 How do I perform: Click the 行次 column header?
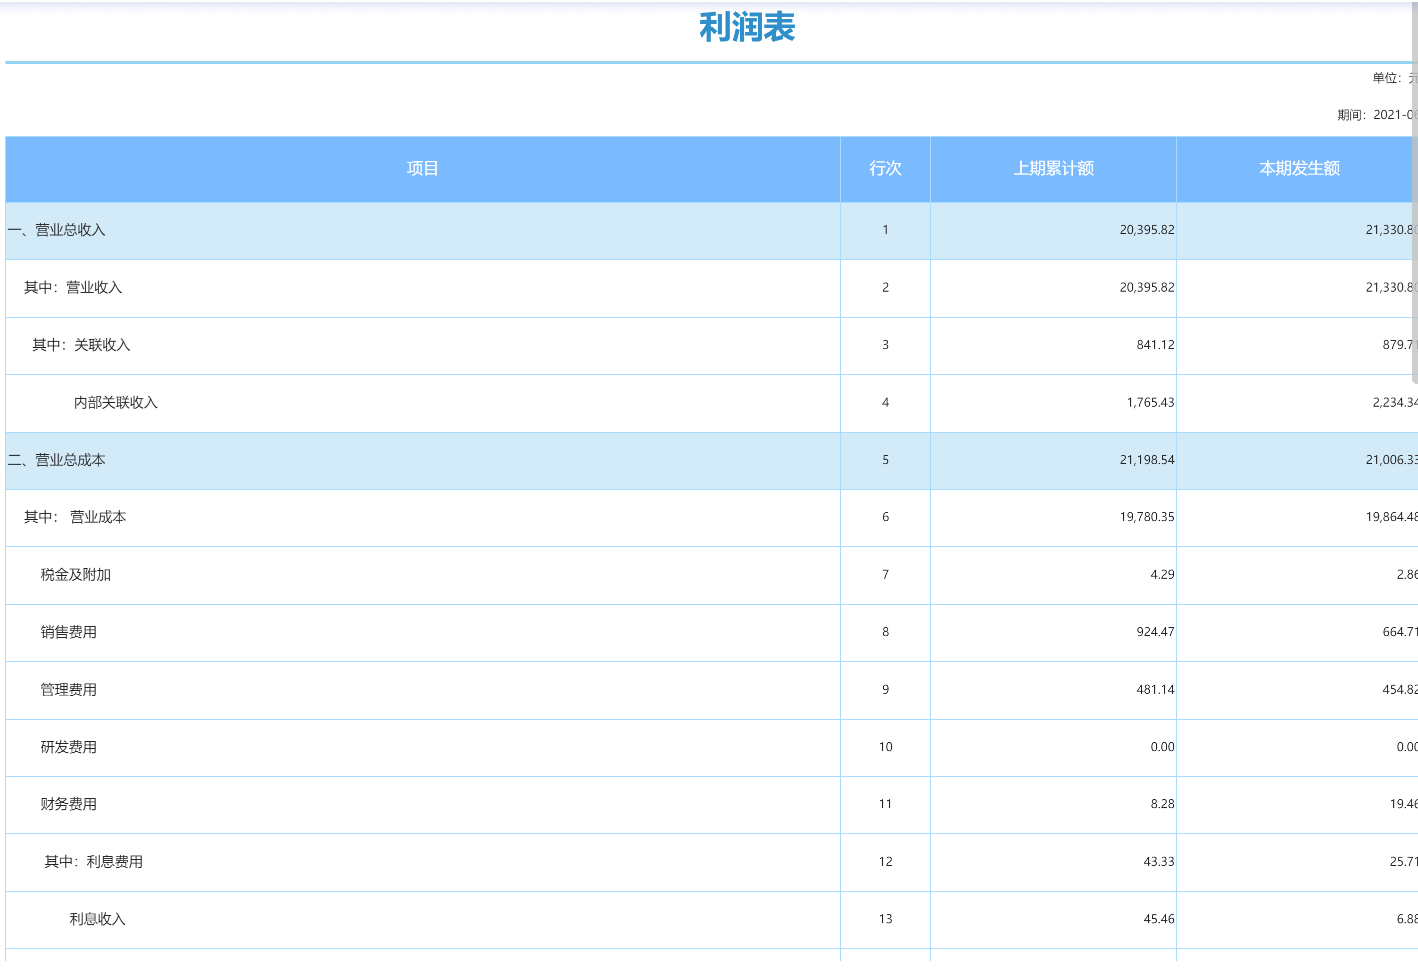[x=885, y=169]
